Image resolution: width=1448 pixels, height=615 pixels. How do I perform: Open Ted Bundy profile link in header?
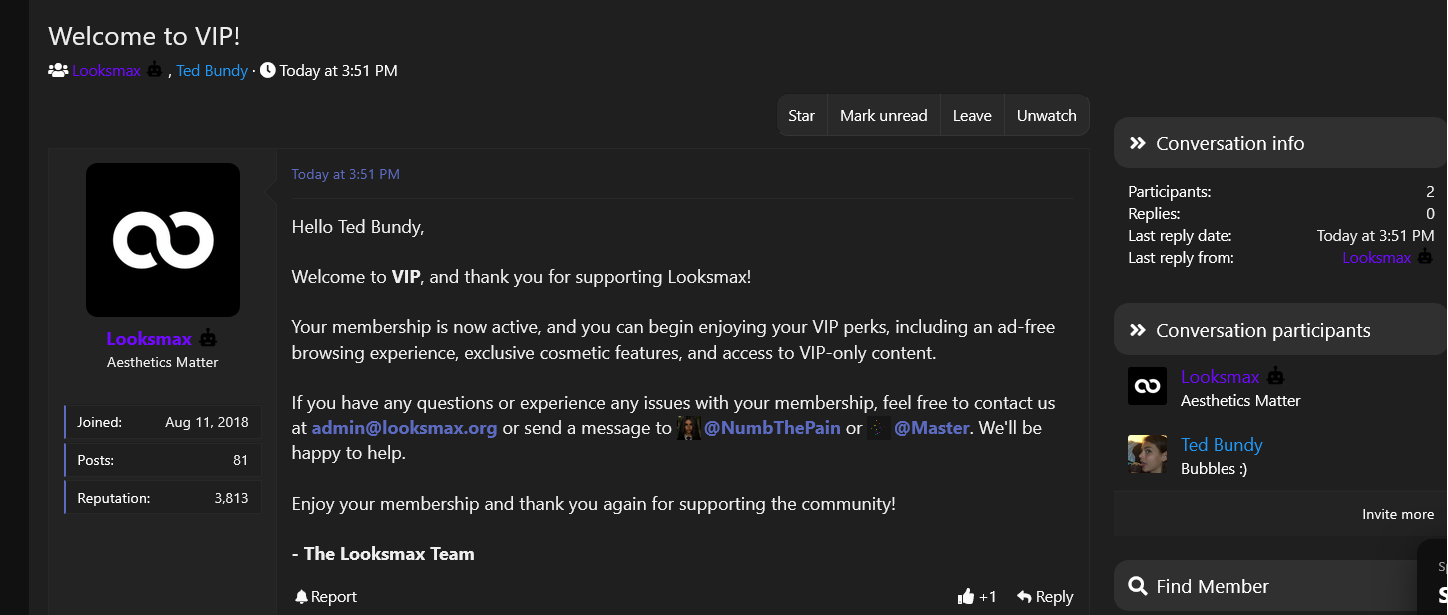point(212,71)
